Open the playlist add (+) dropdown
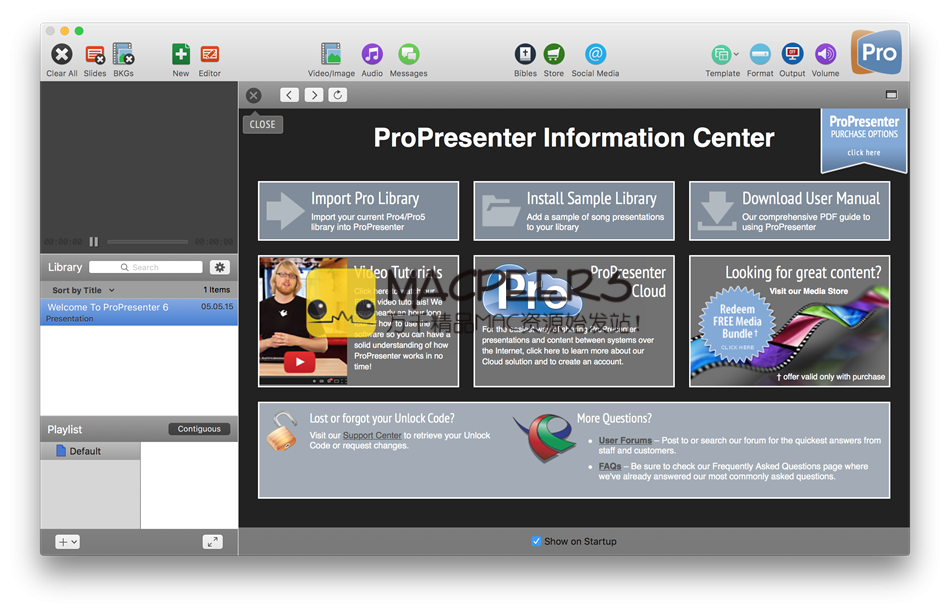Viewport: 950px width, 612px height. click(x=67, y=542)
